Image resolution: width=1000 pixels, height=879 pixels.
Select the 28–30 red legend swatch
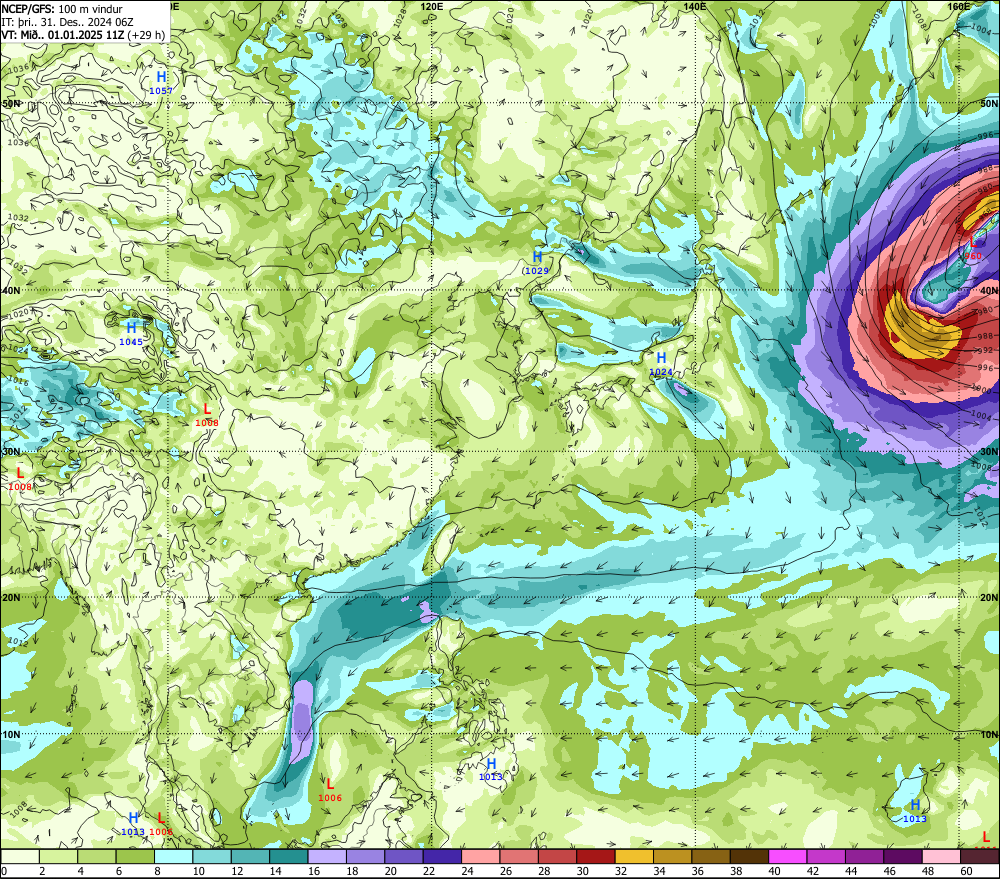tap(557, 856)
